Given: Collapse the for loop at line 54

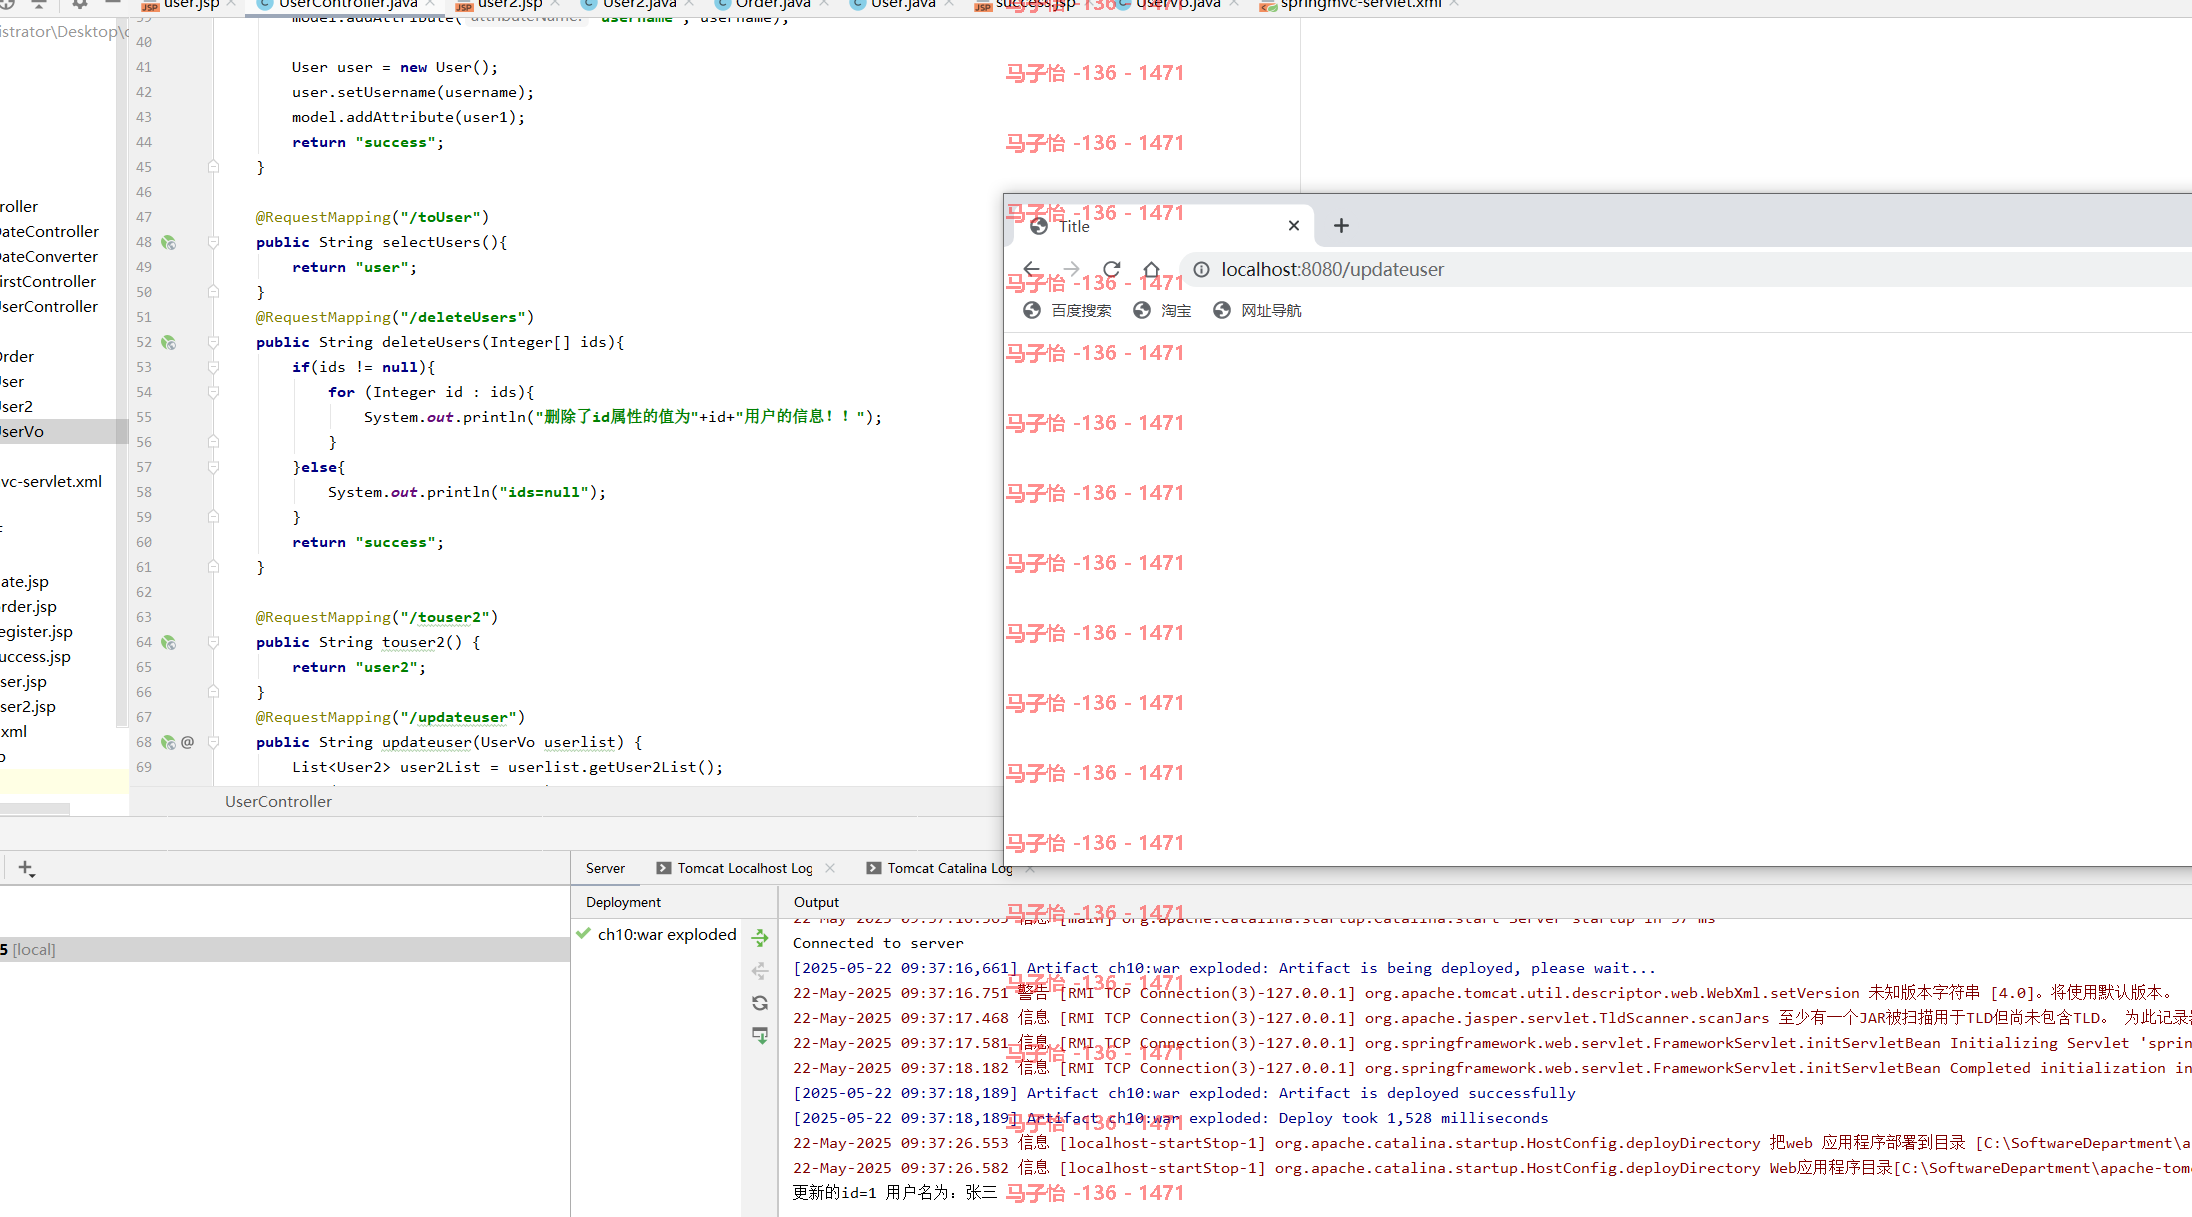Looking at the screenshot, I should click(x=213, y=392).
